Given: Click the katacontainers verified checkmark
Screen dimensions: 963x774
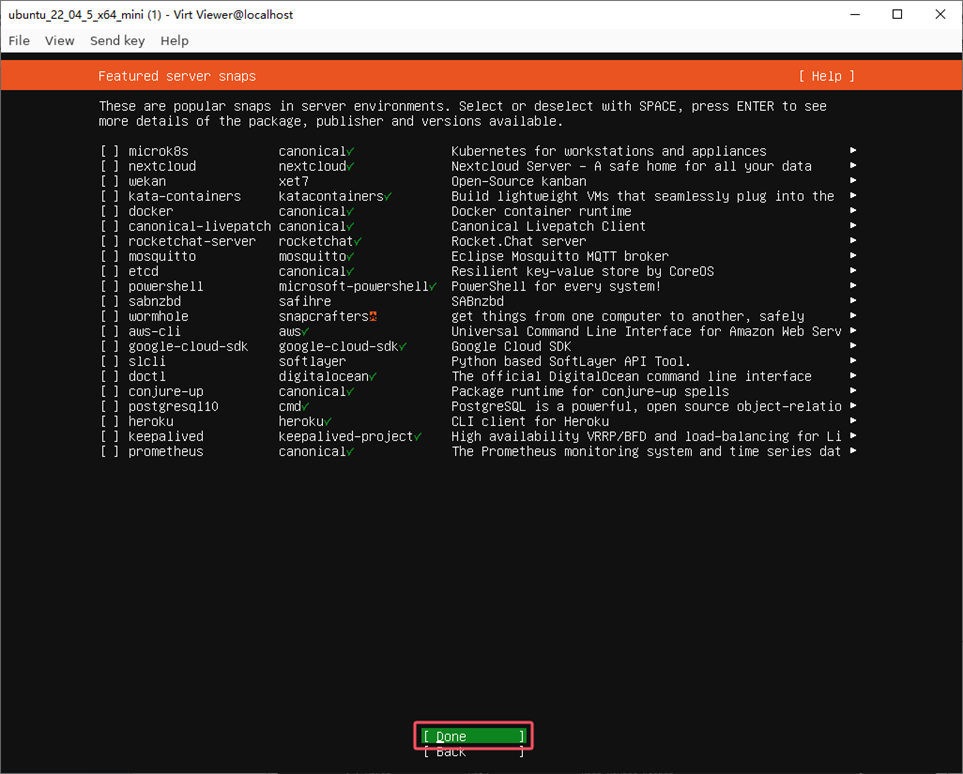Looking at the screenshot, I should pos(388,197).
